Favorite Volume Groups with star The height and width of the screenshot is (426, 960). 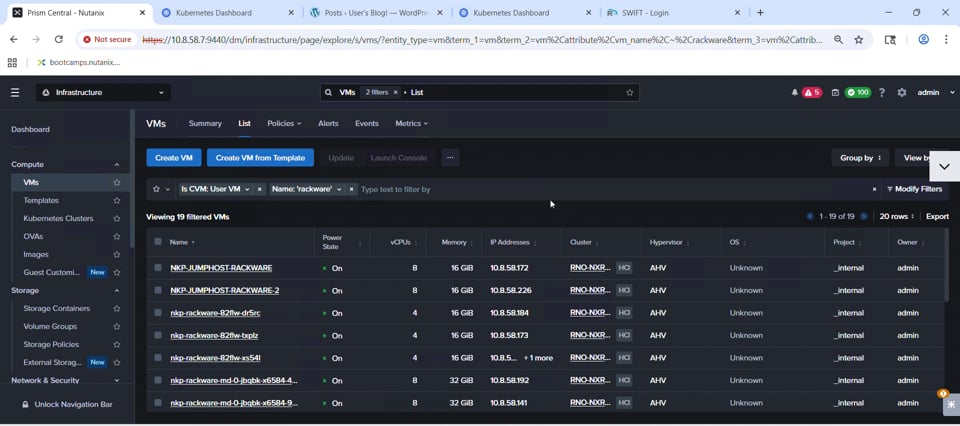tap(116, 326)
